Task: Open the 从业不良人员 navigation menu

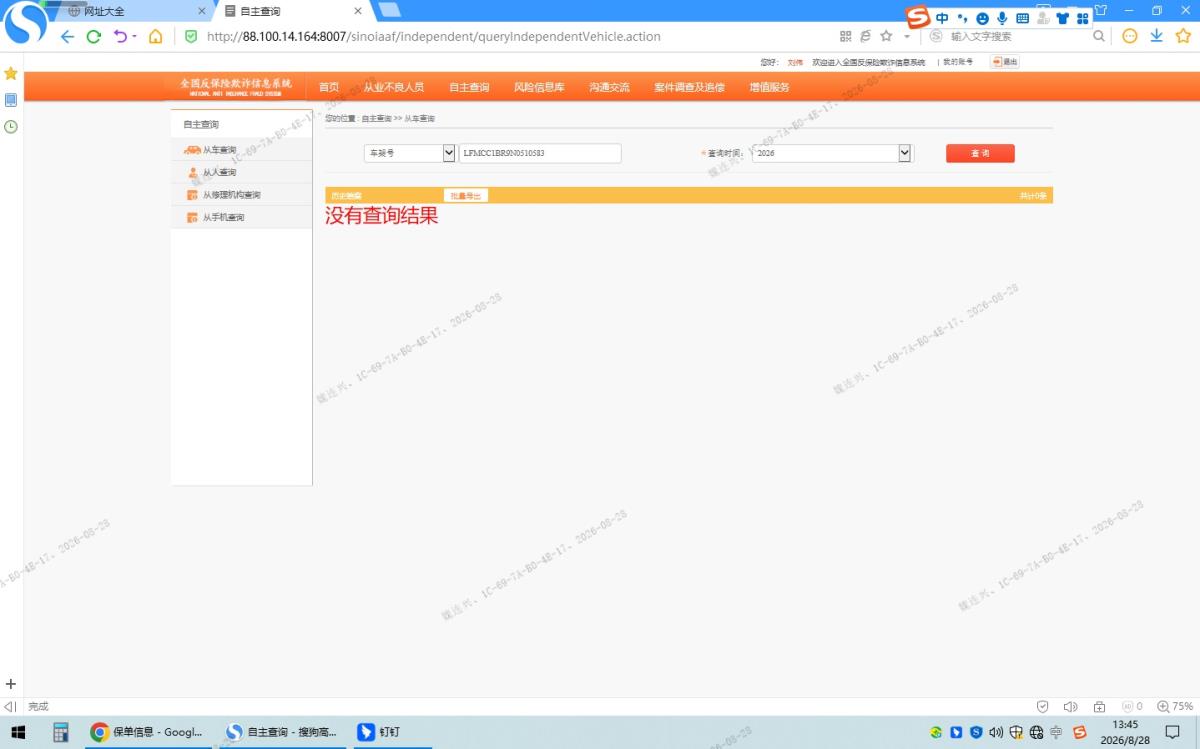Action: click(394, 87)
